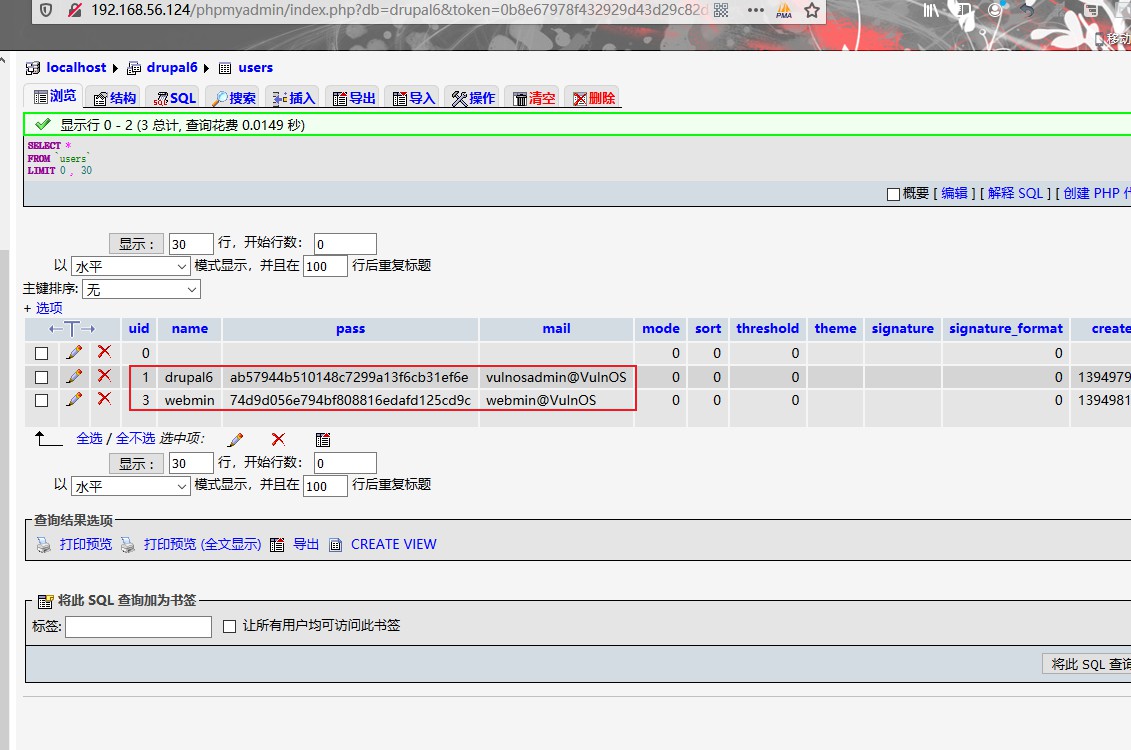Click the print preview printer icon
This screenshot has width=1131, height=750.
pos(44,545)
